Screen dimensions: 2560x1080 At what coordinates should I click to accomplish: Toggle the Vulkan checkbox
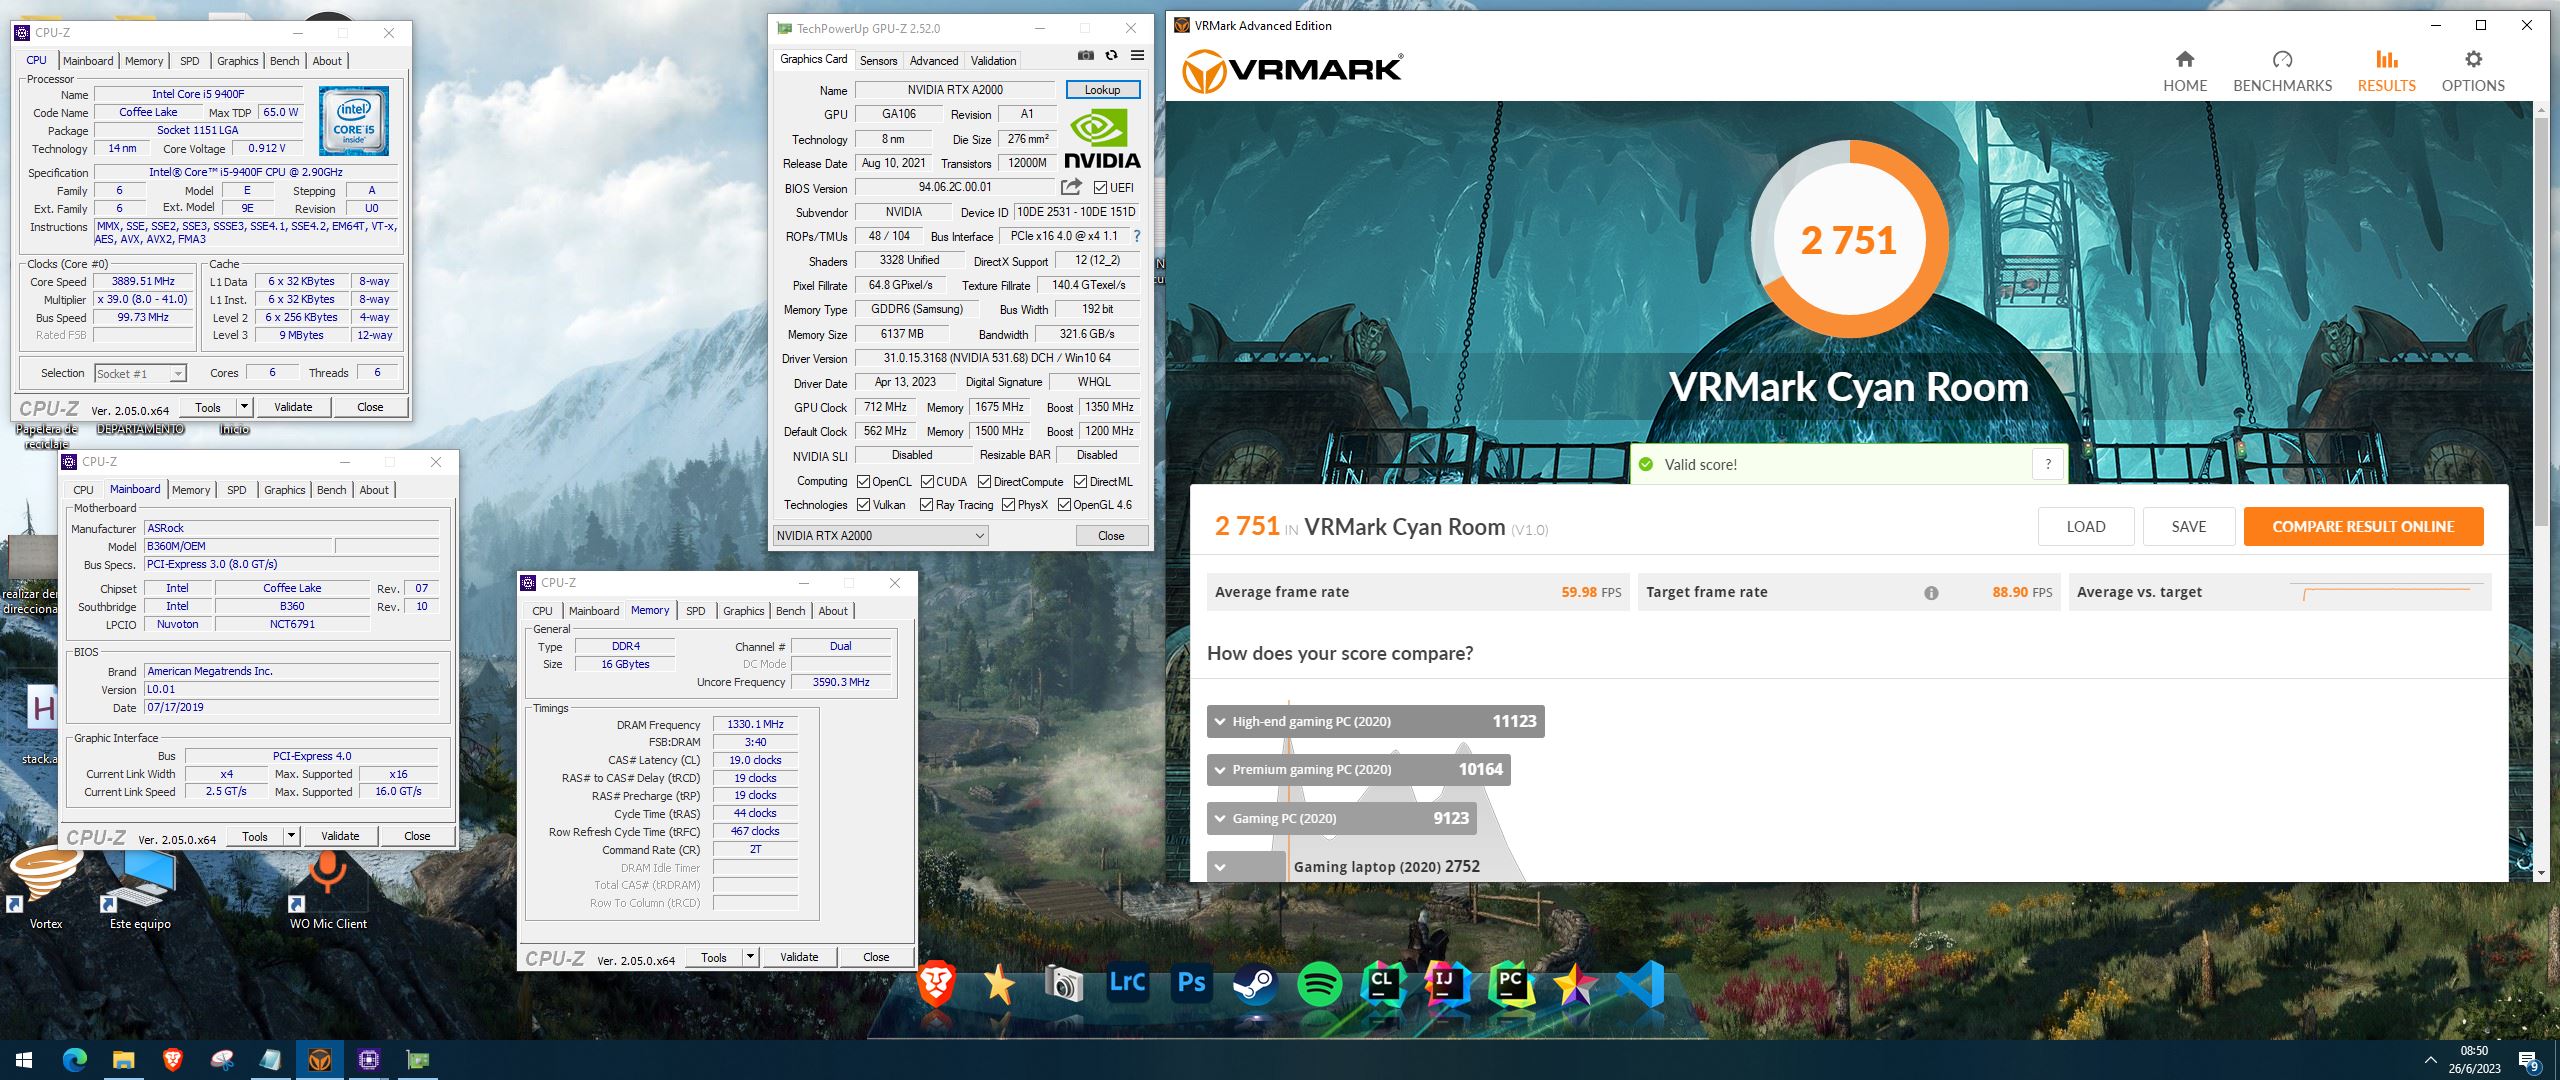coord(863,505)
